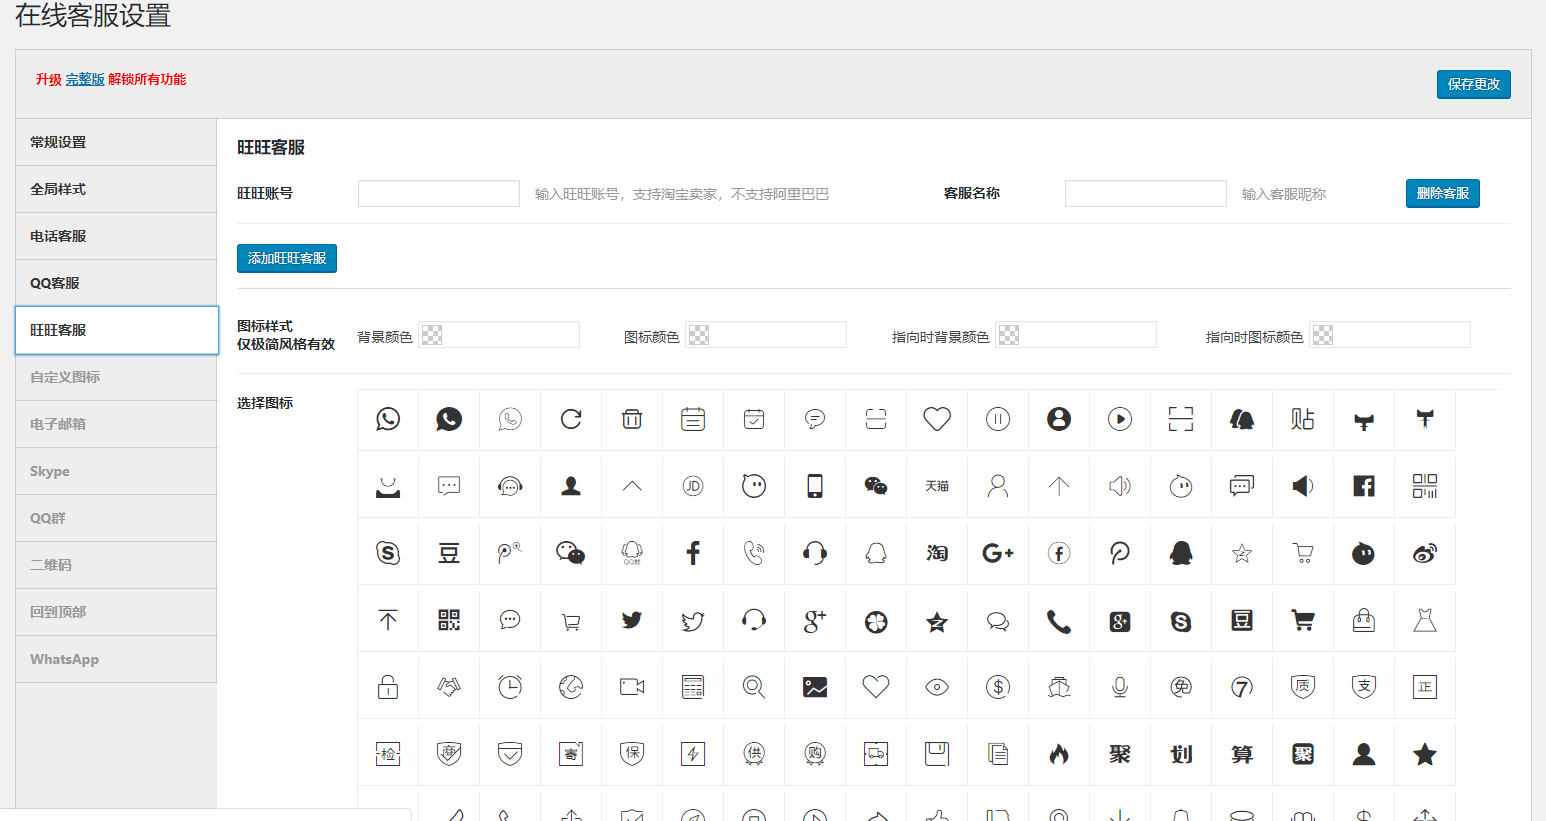Choose the trash bin icon
The image size is (1546, 821).
632,419
